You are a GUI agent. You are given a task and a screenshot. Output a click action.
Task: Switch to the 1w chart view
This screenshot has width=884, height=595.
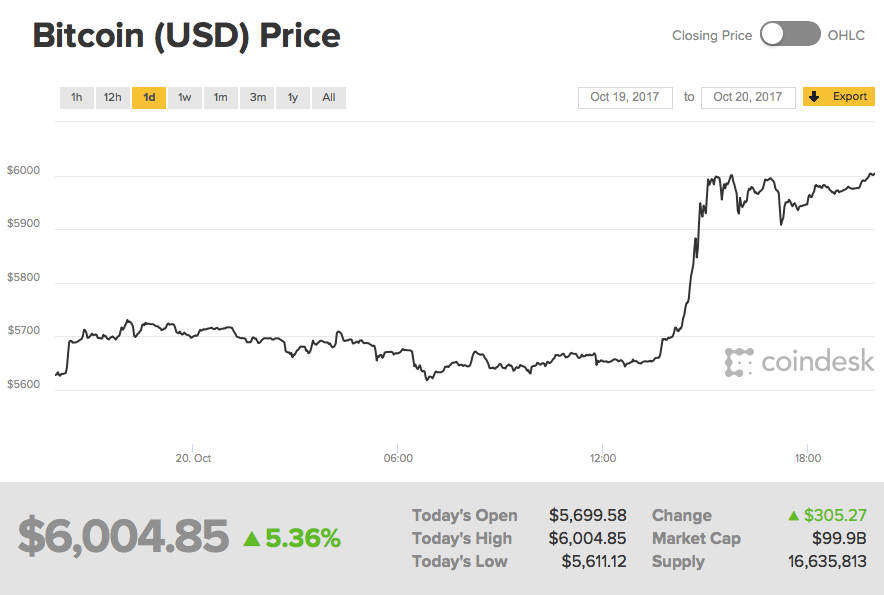(185, 97)
